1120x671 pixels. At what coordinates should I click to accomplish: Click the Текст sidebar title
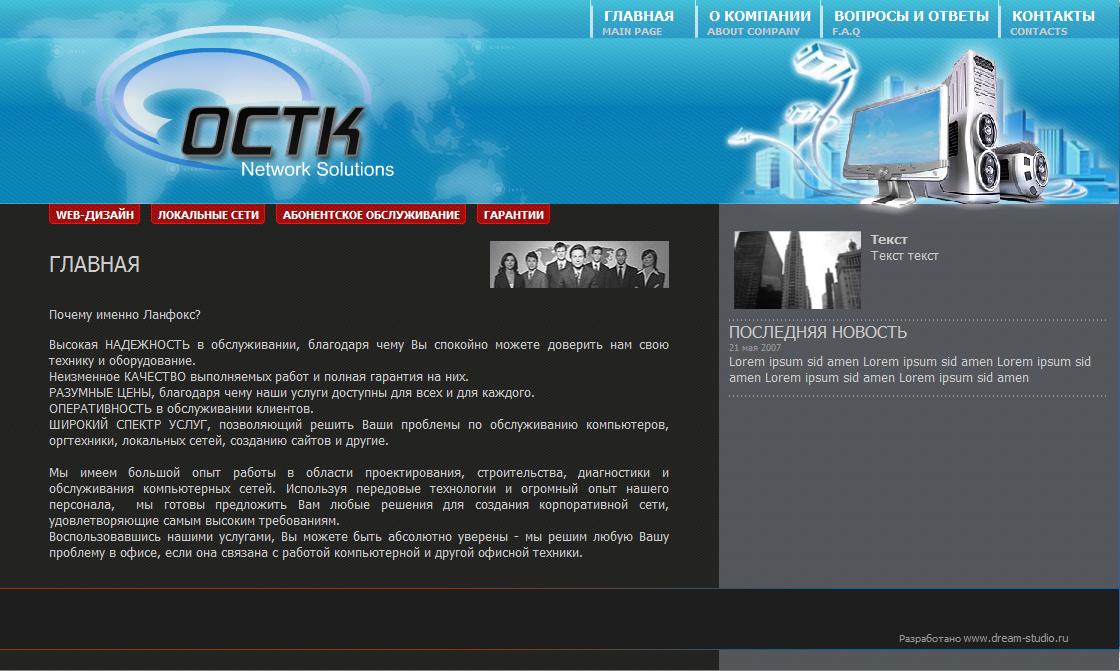pyautogui.click(x=890, y=239)
